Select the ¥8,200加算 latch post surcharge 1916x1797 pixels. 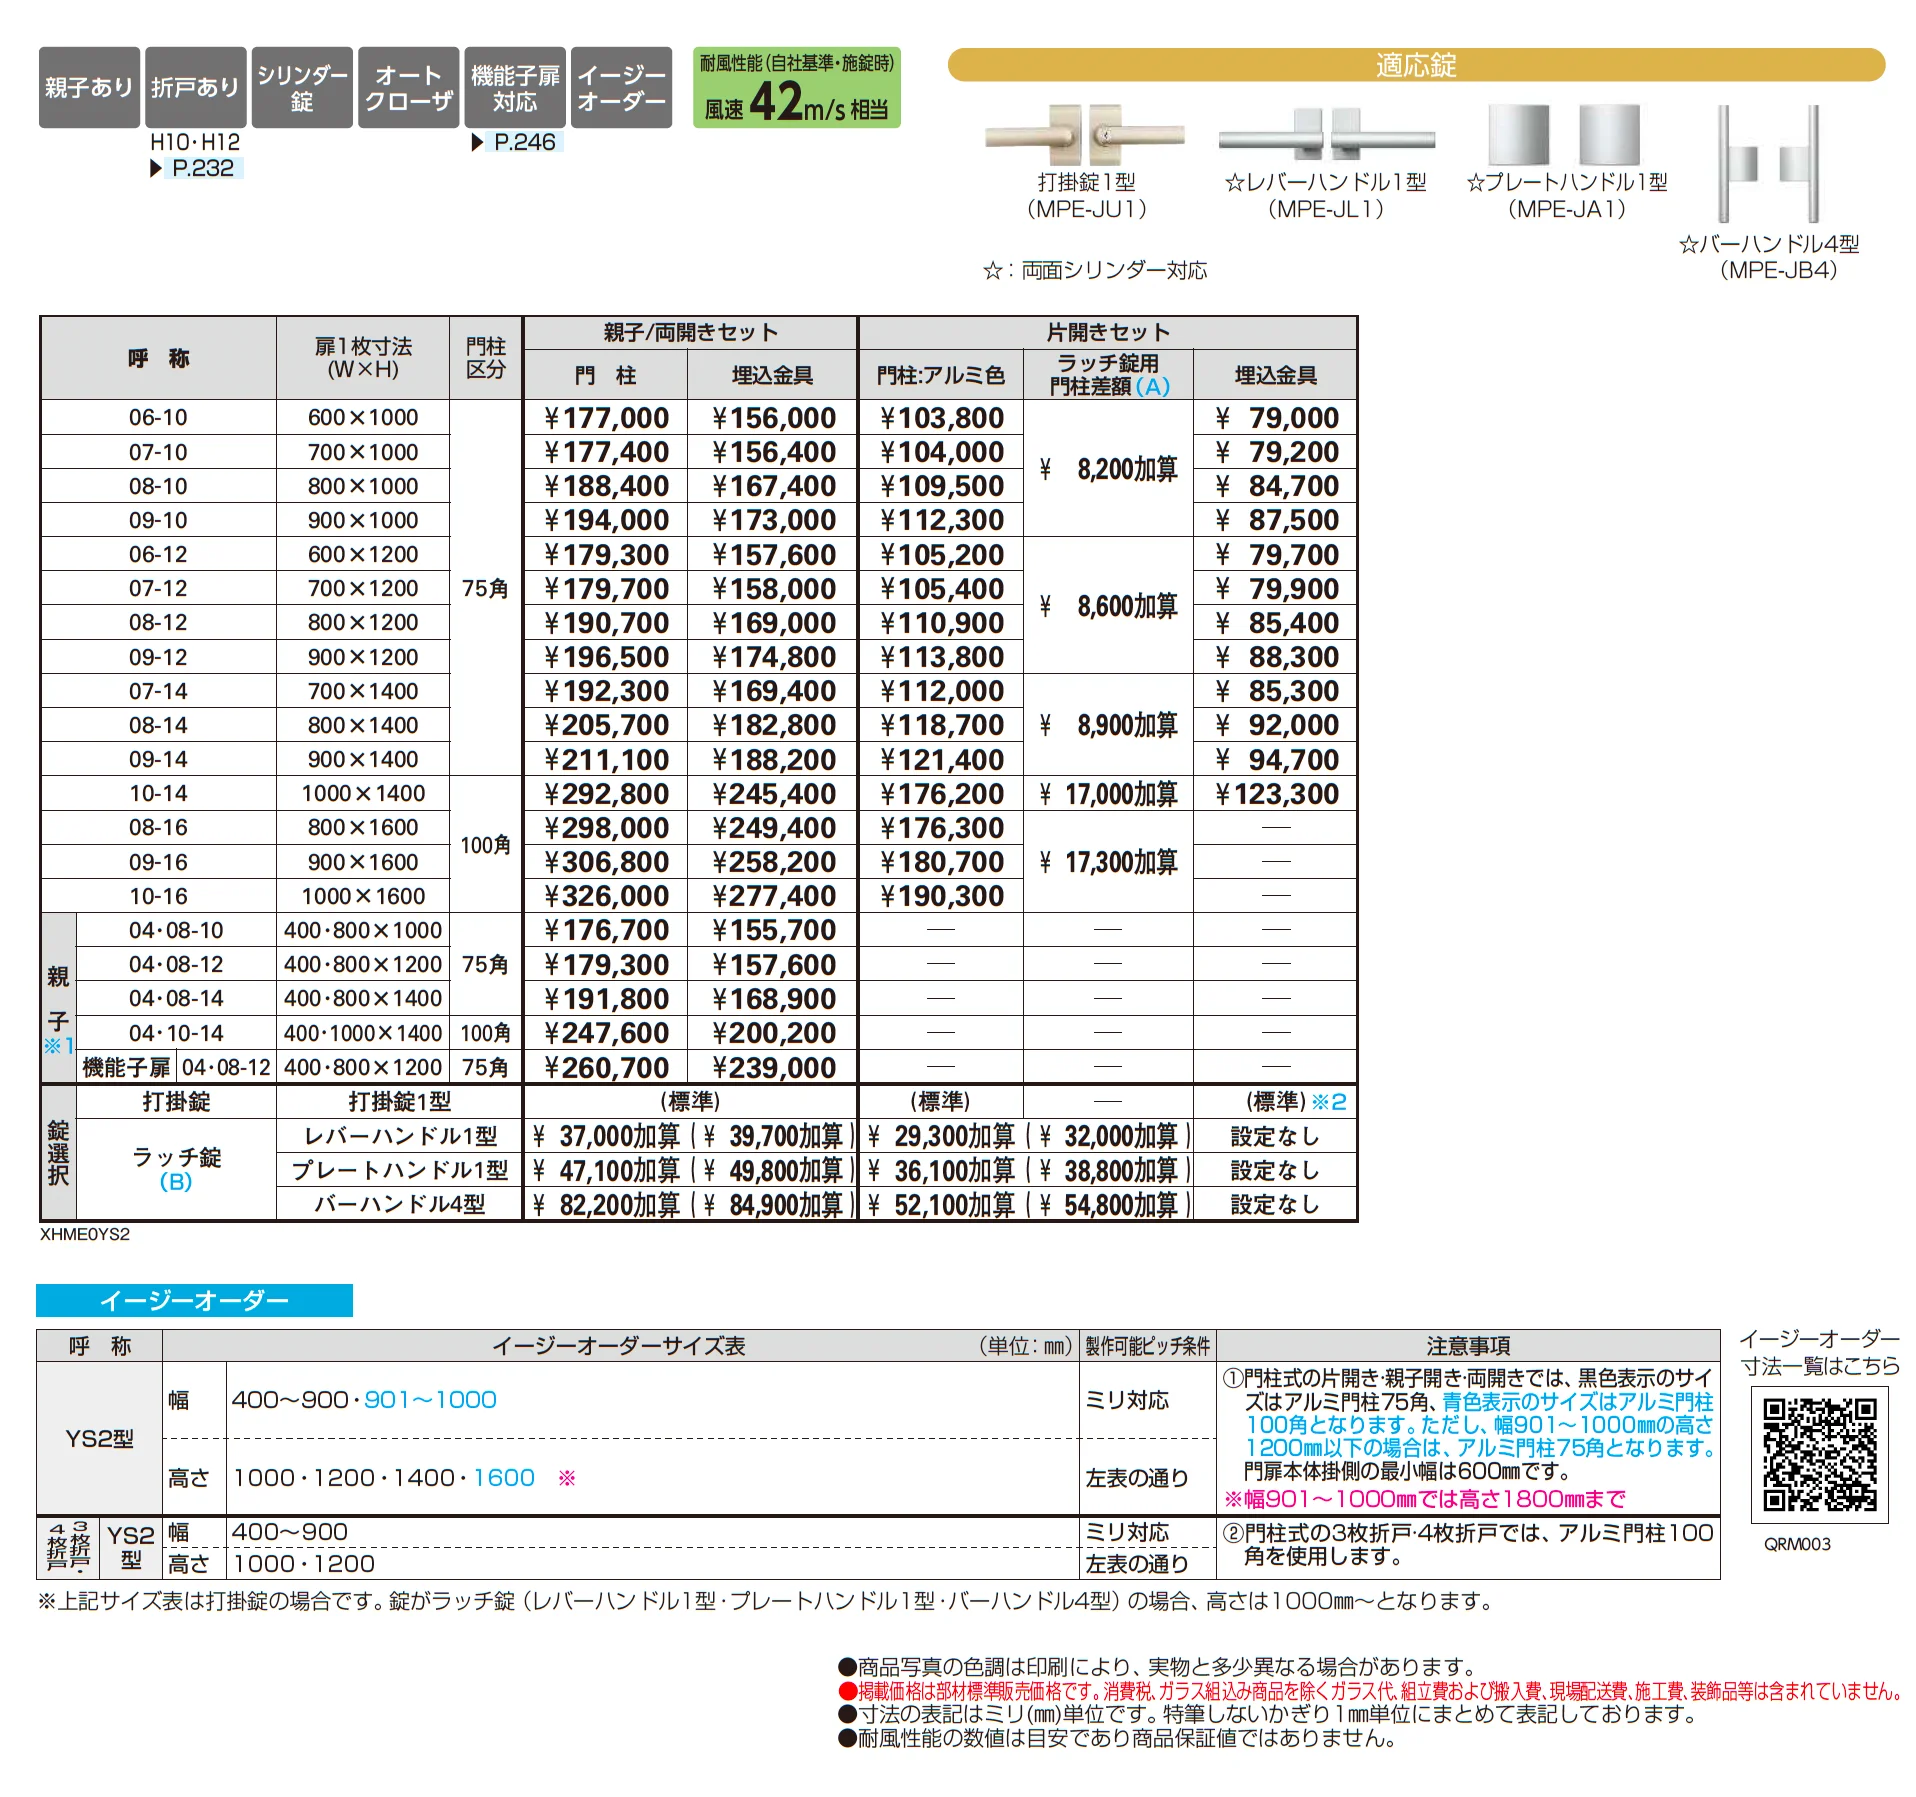point(1108,469)
